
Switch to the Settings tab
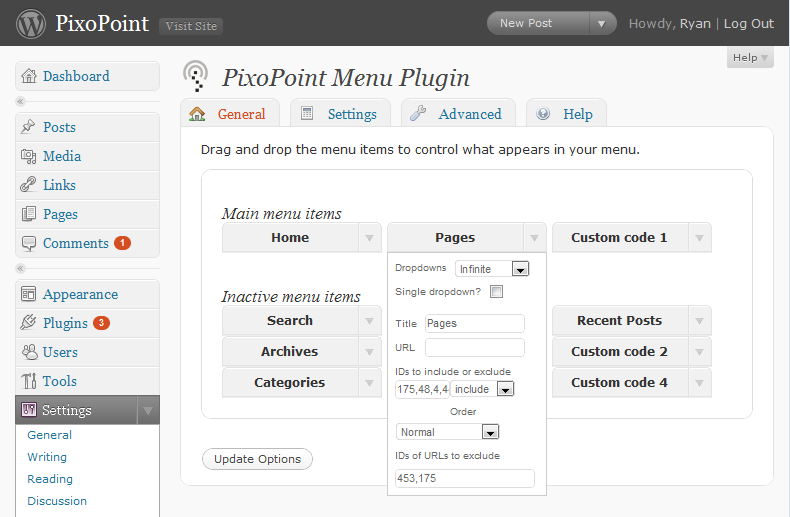[x=341, y=114]
